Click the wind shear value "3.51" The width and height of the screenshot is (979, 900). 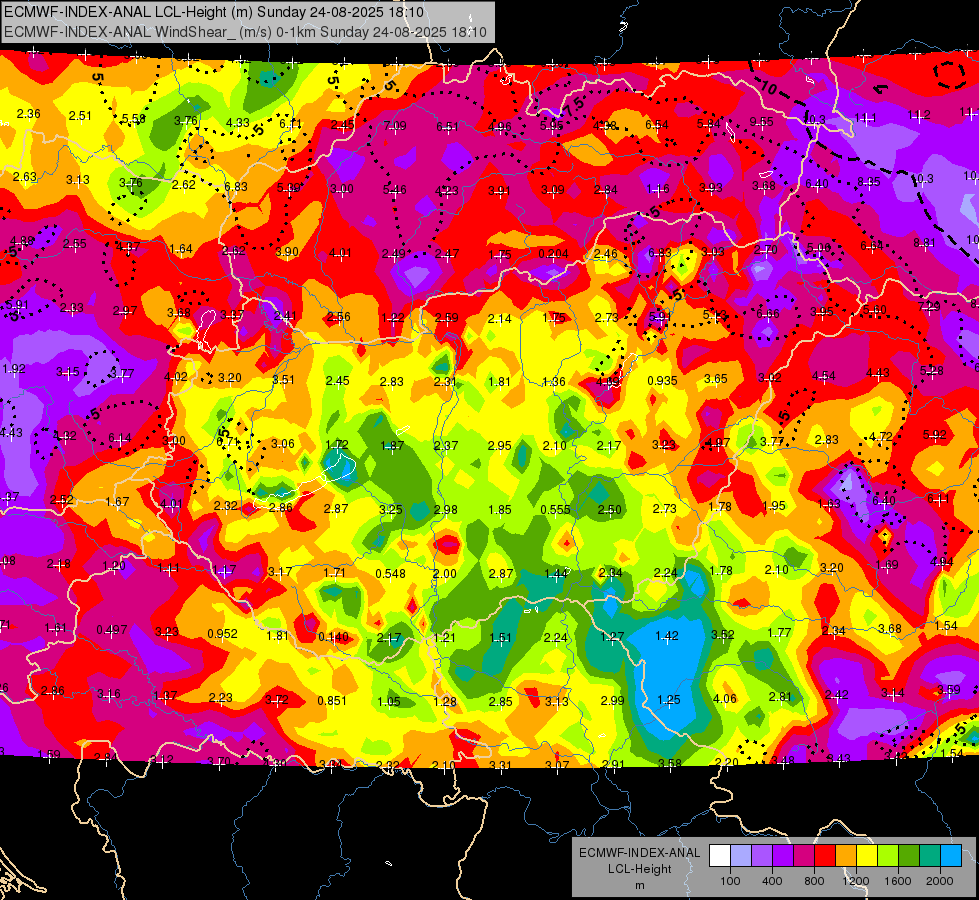click(283, 379)
